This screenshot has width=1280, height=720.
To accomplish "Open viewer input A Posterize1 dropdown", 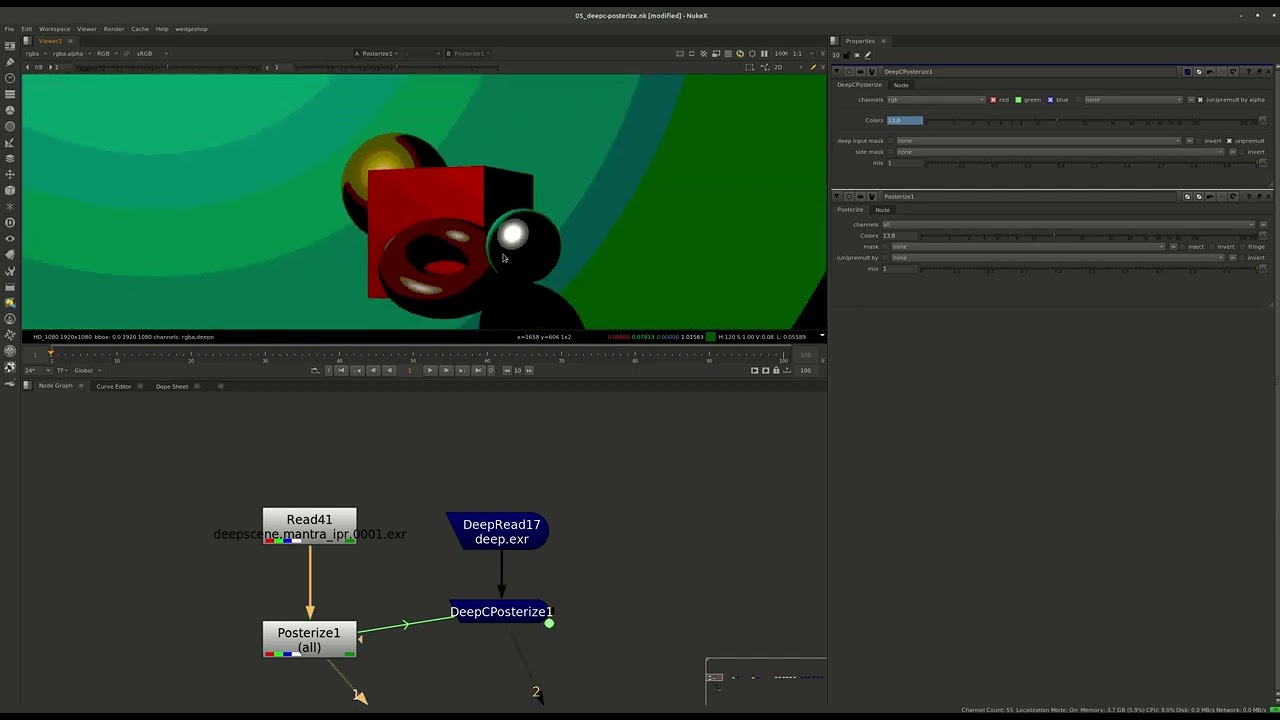I will pyautogui.click(x=377, y=53).
